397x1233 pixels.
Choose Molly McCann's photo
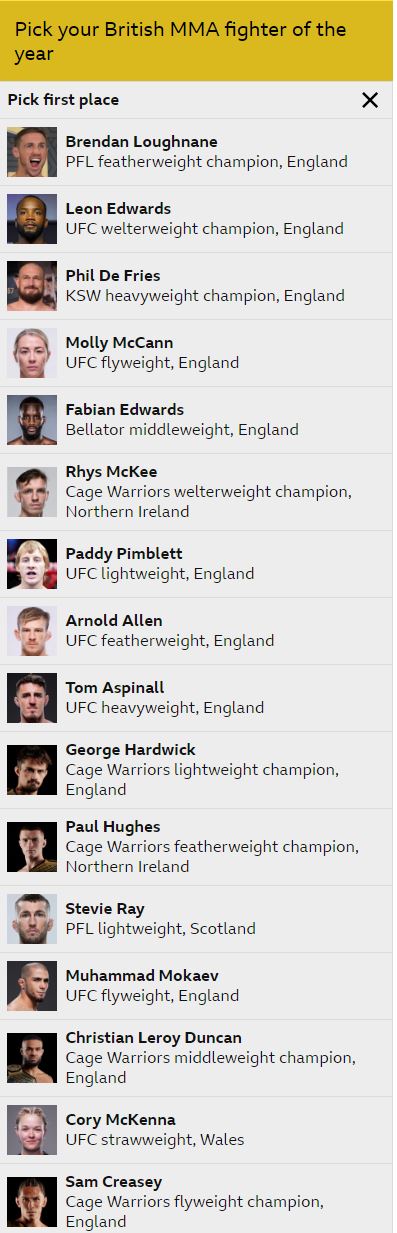click(32, 353)
